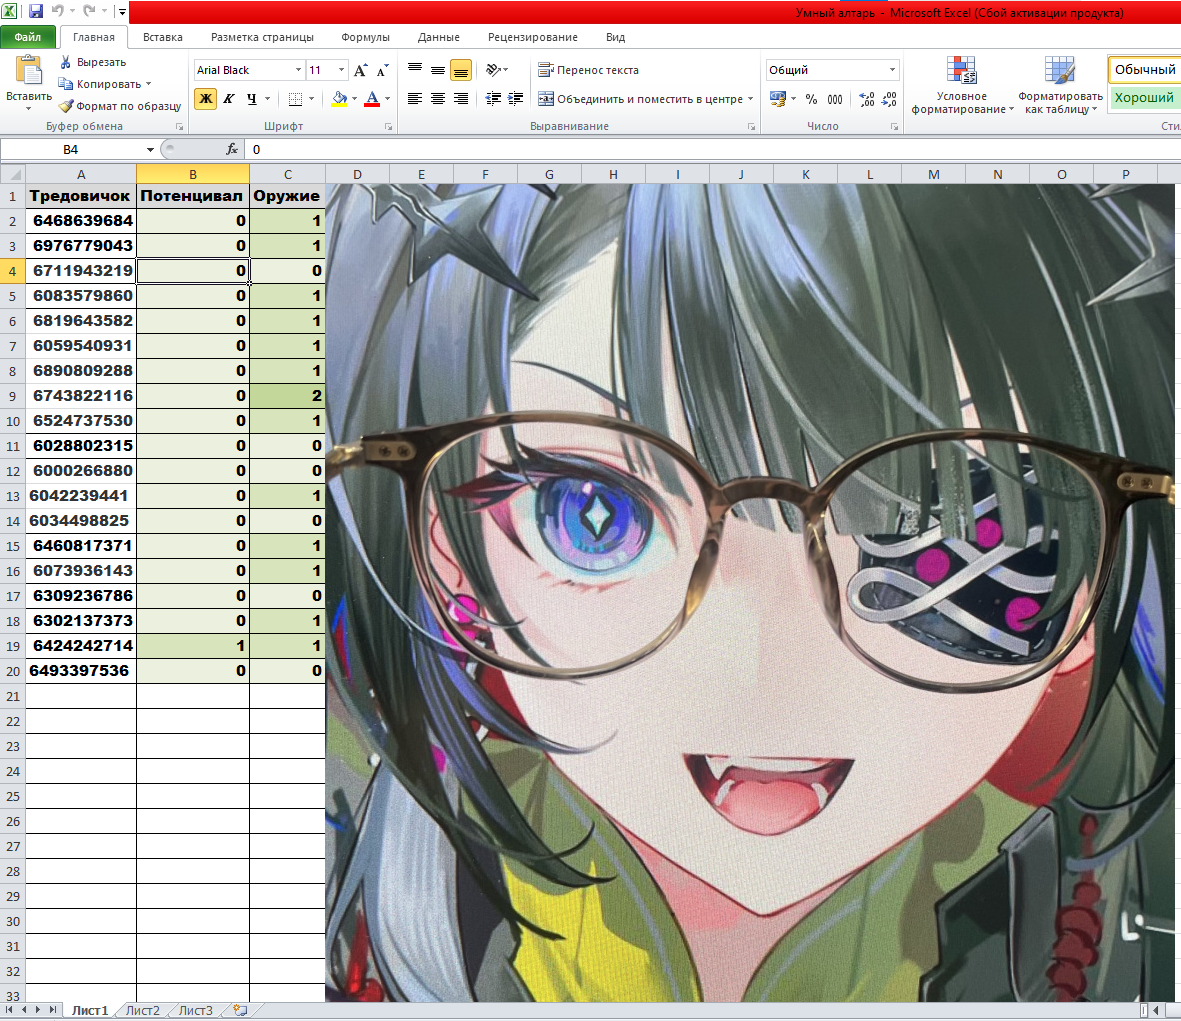This screenshot has height=1021, width=1181.
Task: Switch to Формулы ribbon tab
Action: coord(365,37)
